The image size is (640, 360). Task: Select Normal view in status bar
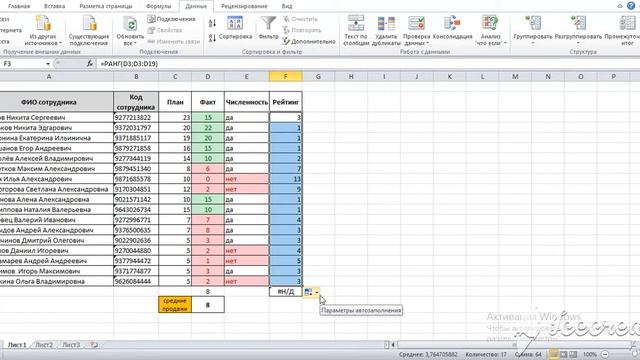point(554,354)
